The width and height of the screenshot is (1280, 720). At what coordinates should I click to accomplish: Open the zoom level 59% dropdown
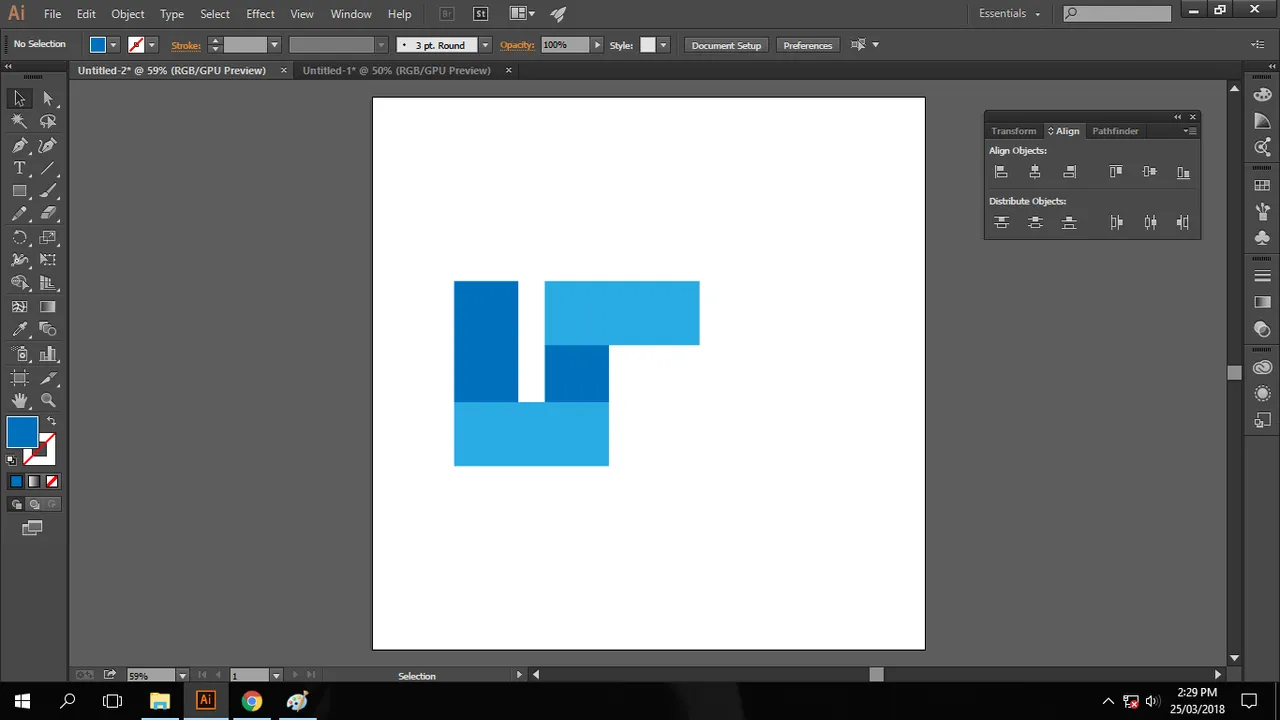[x=182, y=676]
